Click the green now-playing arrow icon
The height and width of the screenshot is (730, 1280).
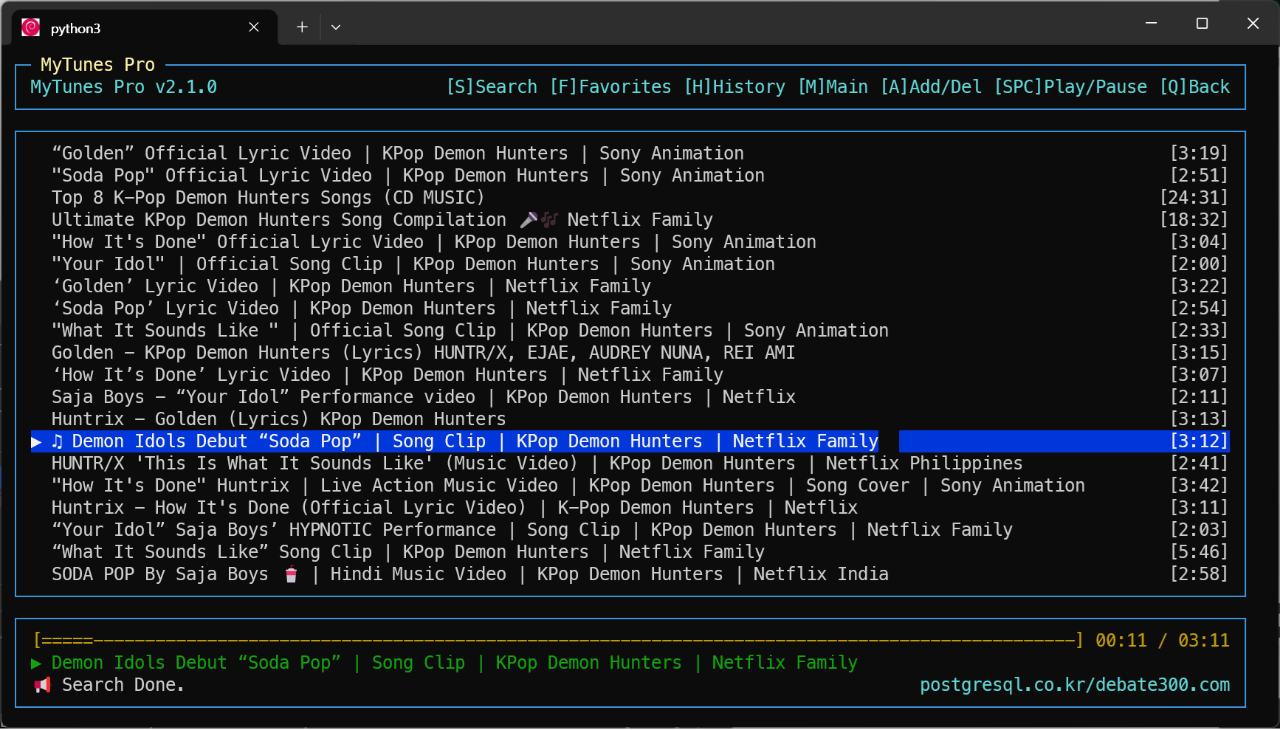click(37, 663)
